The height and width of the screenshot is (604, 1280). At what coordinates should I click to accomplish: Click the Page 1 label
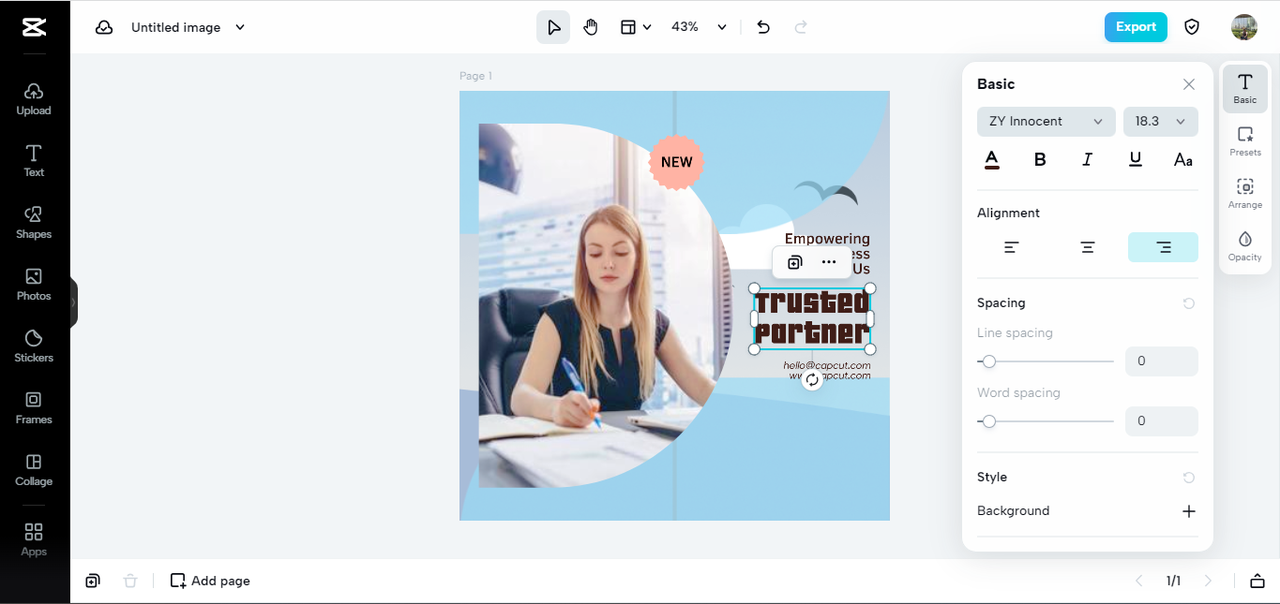(x=476, y=76)
